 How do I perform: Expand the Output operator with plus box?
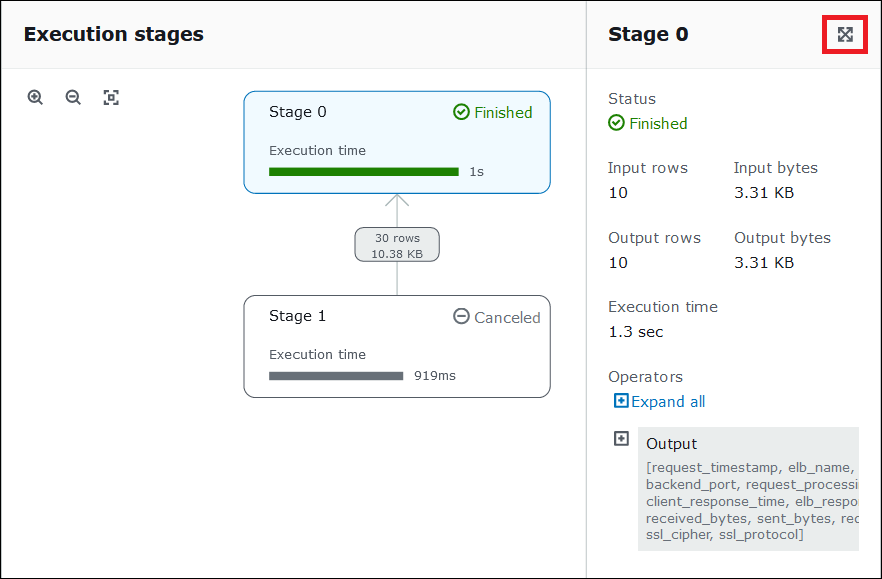[621, 439]
